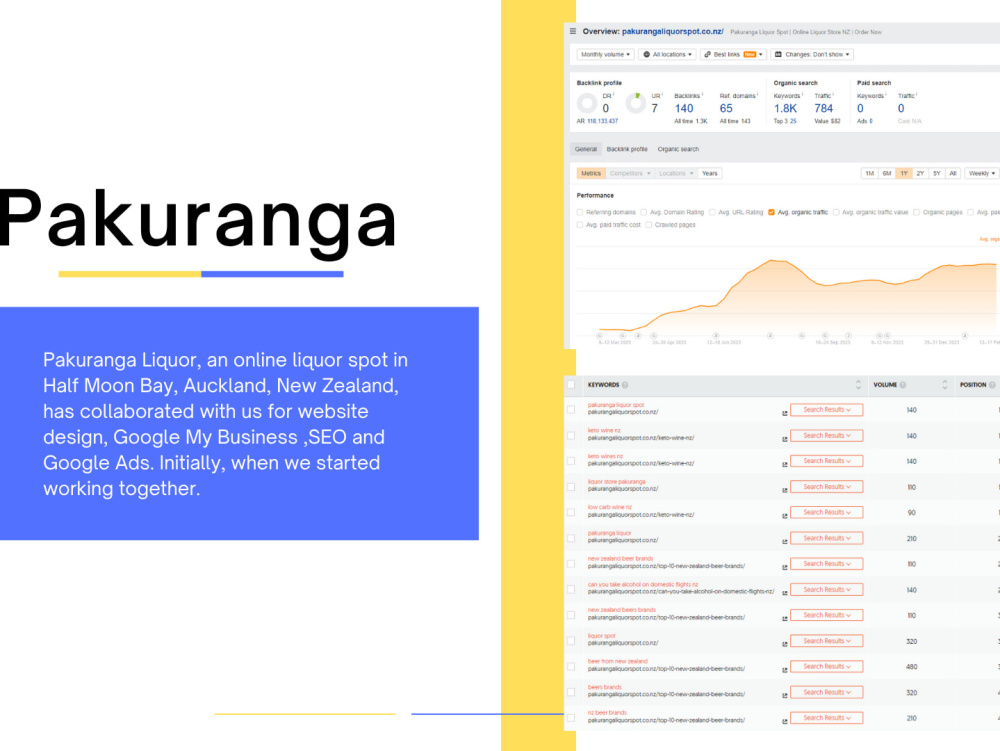Click the Ref. domains count 65

pos(726,108)
